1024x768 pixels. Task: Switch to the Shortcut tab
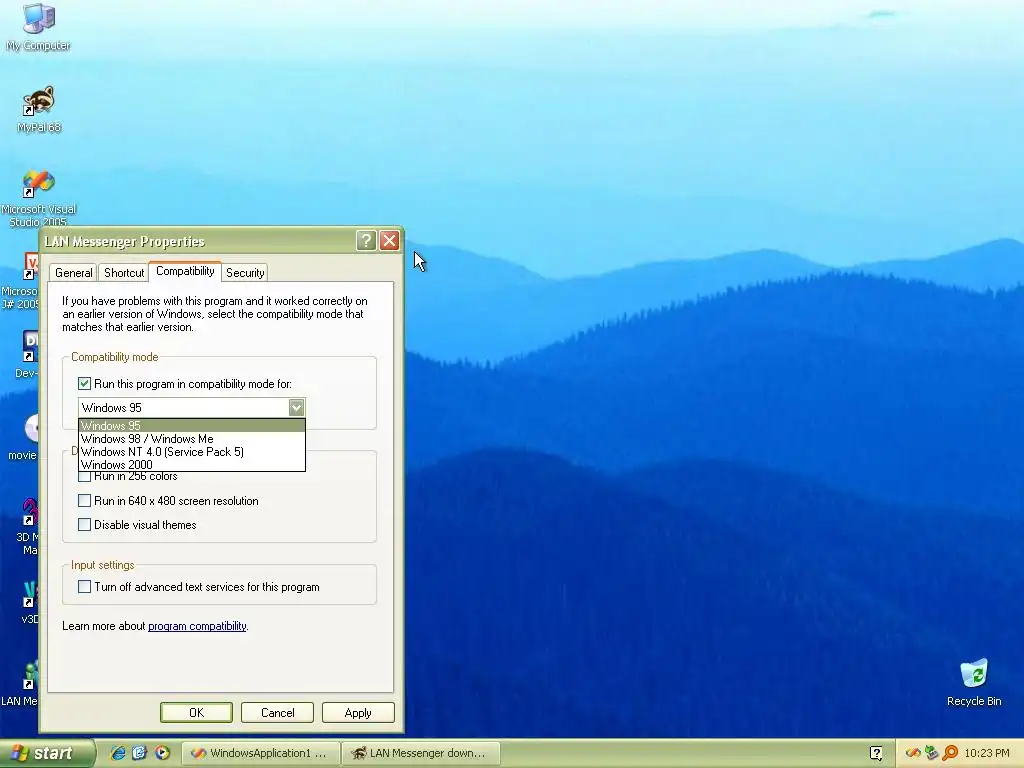click(123, 273)
